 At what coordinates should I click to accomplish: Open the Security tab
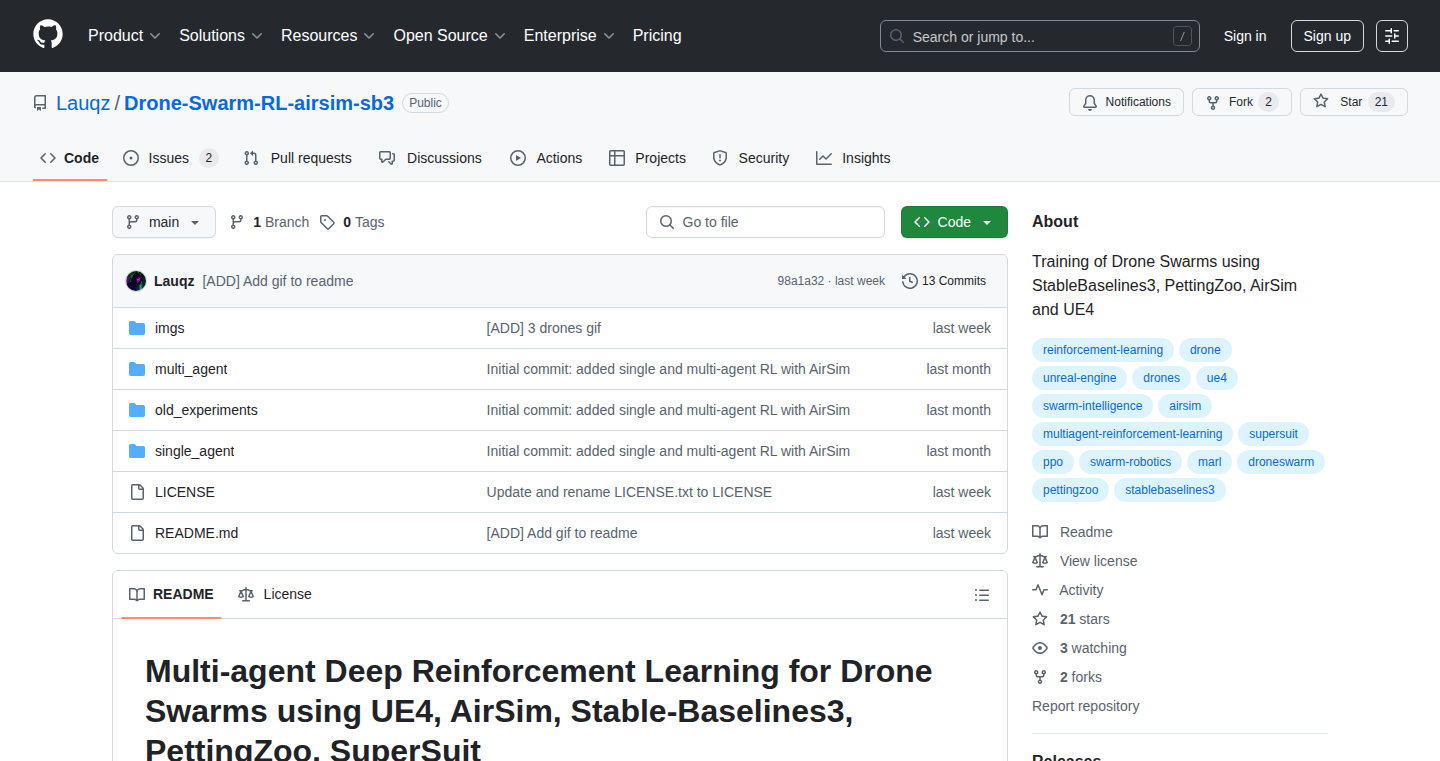(x=751, y=158)
